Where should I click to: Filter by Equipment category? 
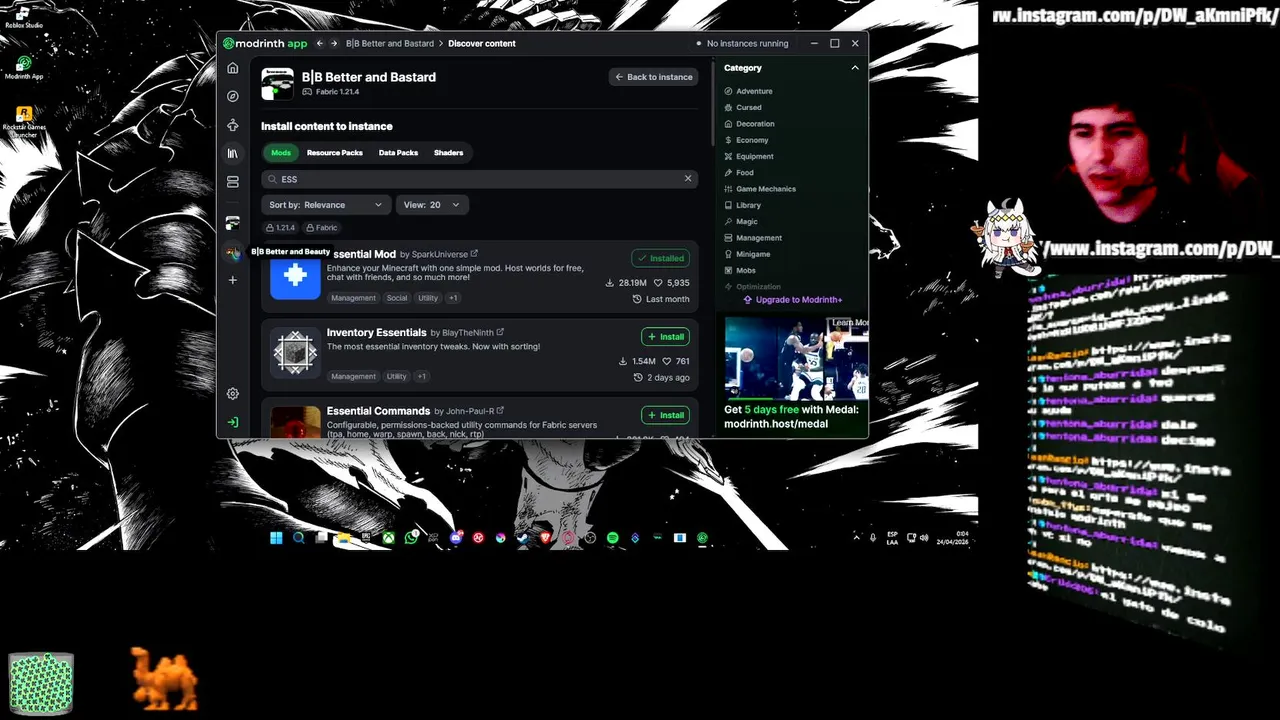pos(749,156)
